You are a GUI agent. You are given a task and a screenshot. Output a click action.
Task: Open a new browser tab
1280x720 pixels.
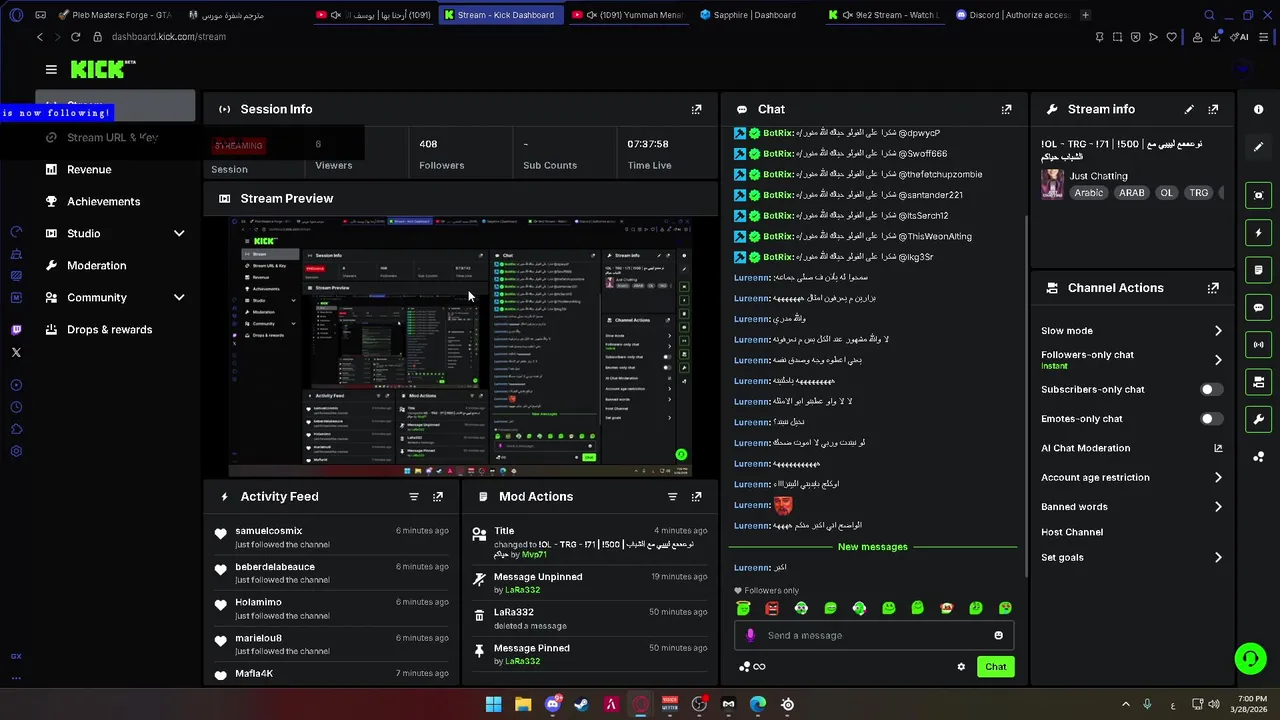point(1086,15)
